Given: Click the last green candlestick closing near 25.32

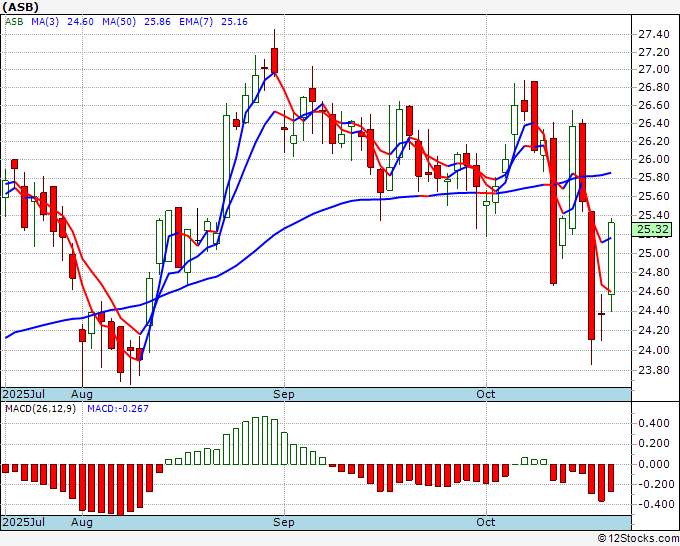Looking at the screenshot, I should pyautogui.click(x=611, y=258).
